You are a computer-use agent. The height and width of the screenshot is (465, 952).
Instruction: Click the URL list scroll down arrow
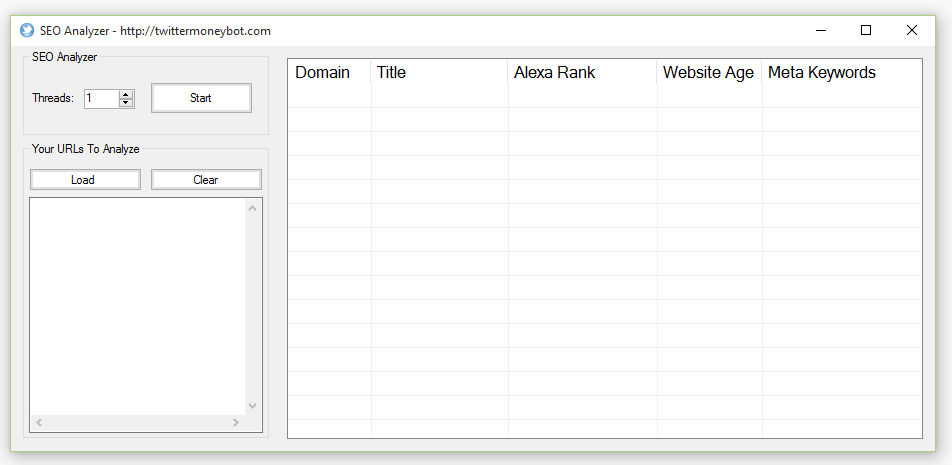pyautogui.click(x=253, y=406)
